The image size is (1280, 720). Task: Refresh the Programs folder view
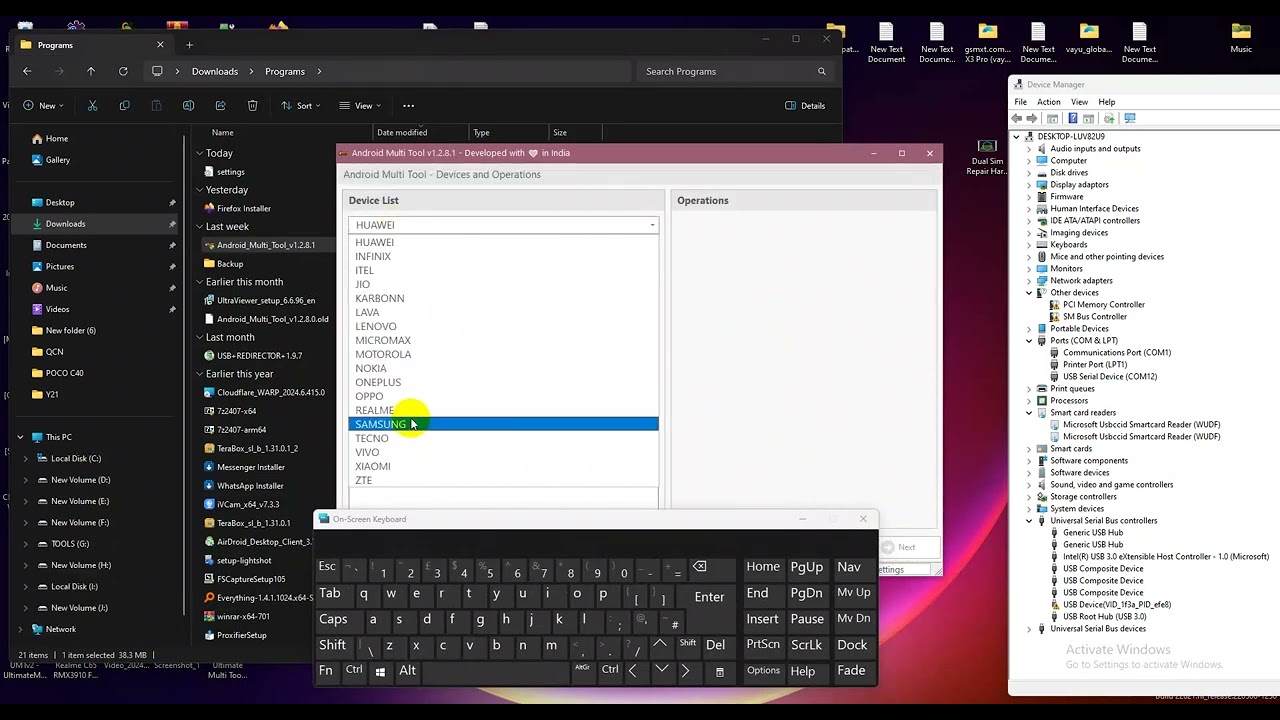coord(123,71)
